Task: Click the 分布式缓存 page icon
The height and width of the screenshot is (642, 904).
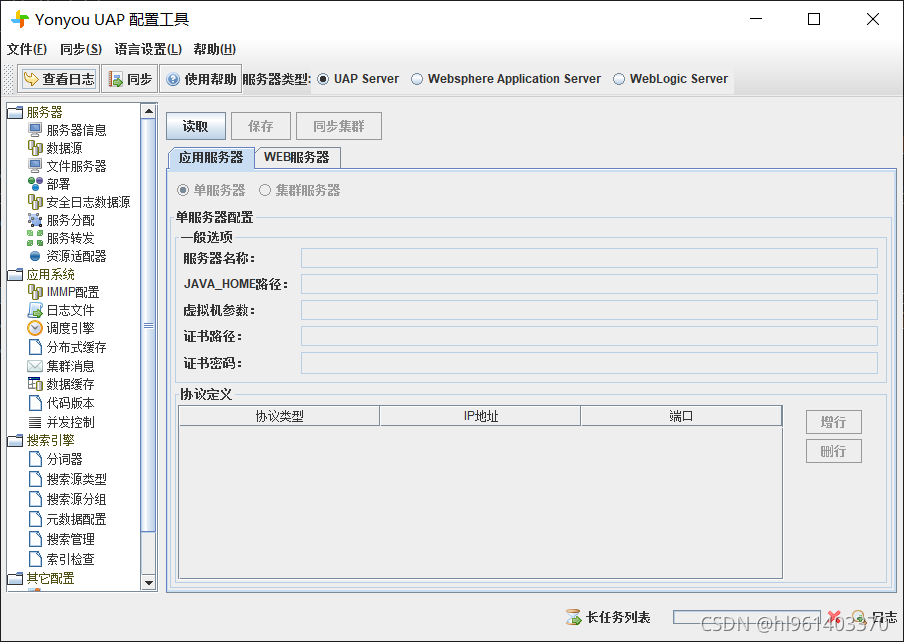Action: [35, 347]
